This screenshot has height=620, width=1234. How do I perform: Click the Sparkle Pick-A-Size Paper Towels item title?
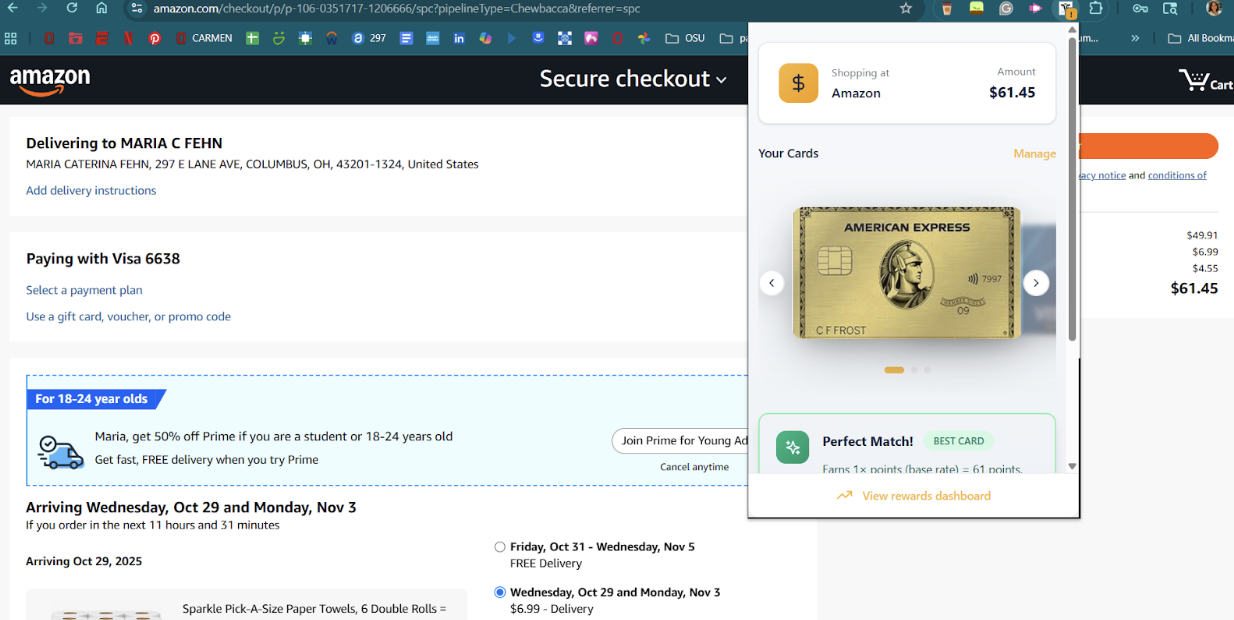coord(314,609)
